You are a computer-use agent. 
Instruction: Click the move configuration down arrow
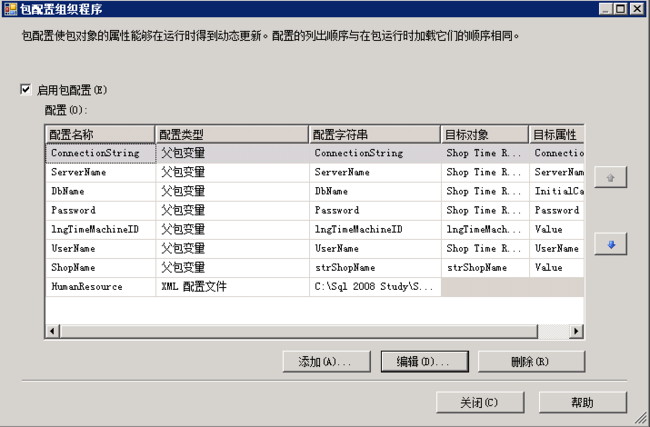click(610, 244)
